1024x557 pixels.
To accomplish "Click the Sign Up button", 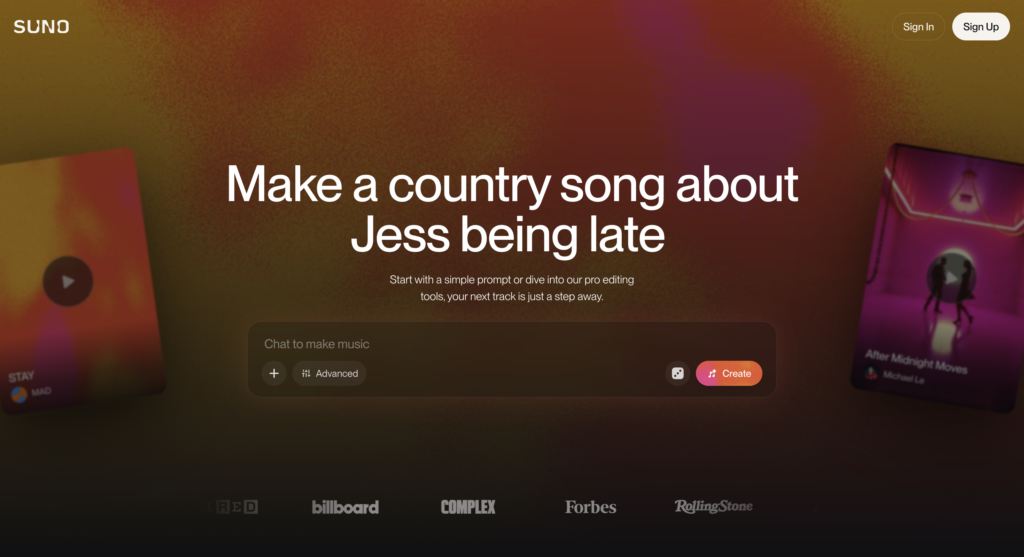I will click(x=980, y=27).
